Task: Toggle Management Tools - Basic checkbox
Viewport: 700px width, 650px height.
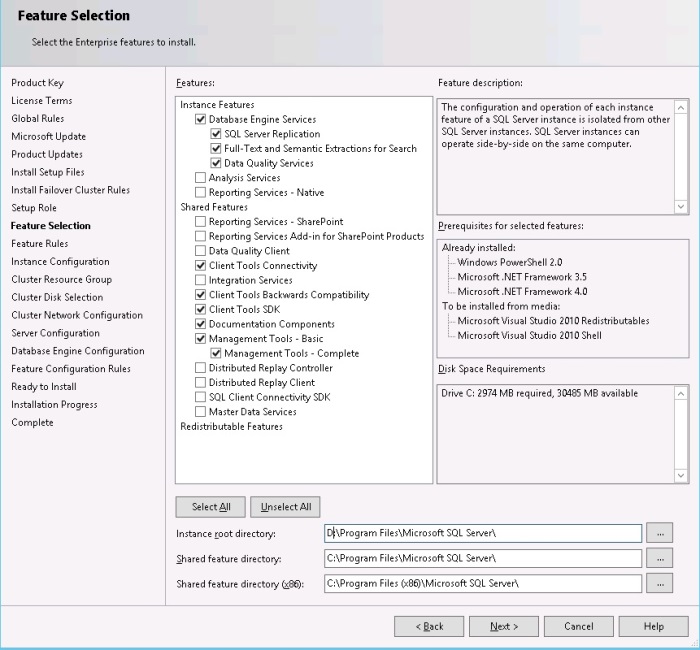Action: (x=200, y=339)
